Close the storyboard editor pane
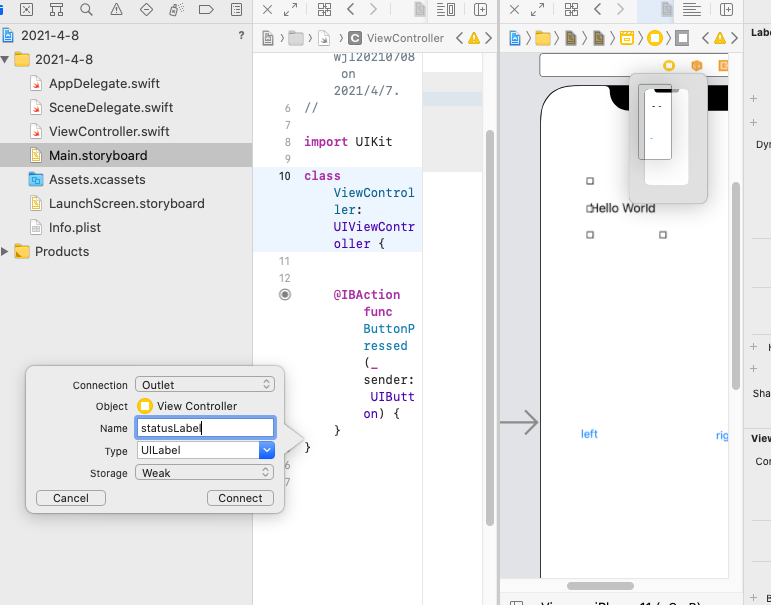This screenshot has height=605, width=771. click(x=514, y=9)
